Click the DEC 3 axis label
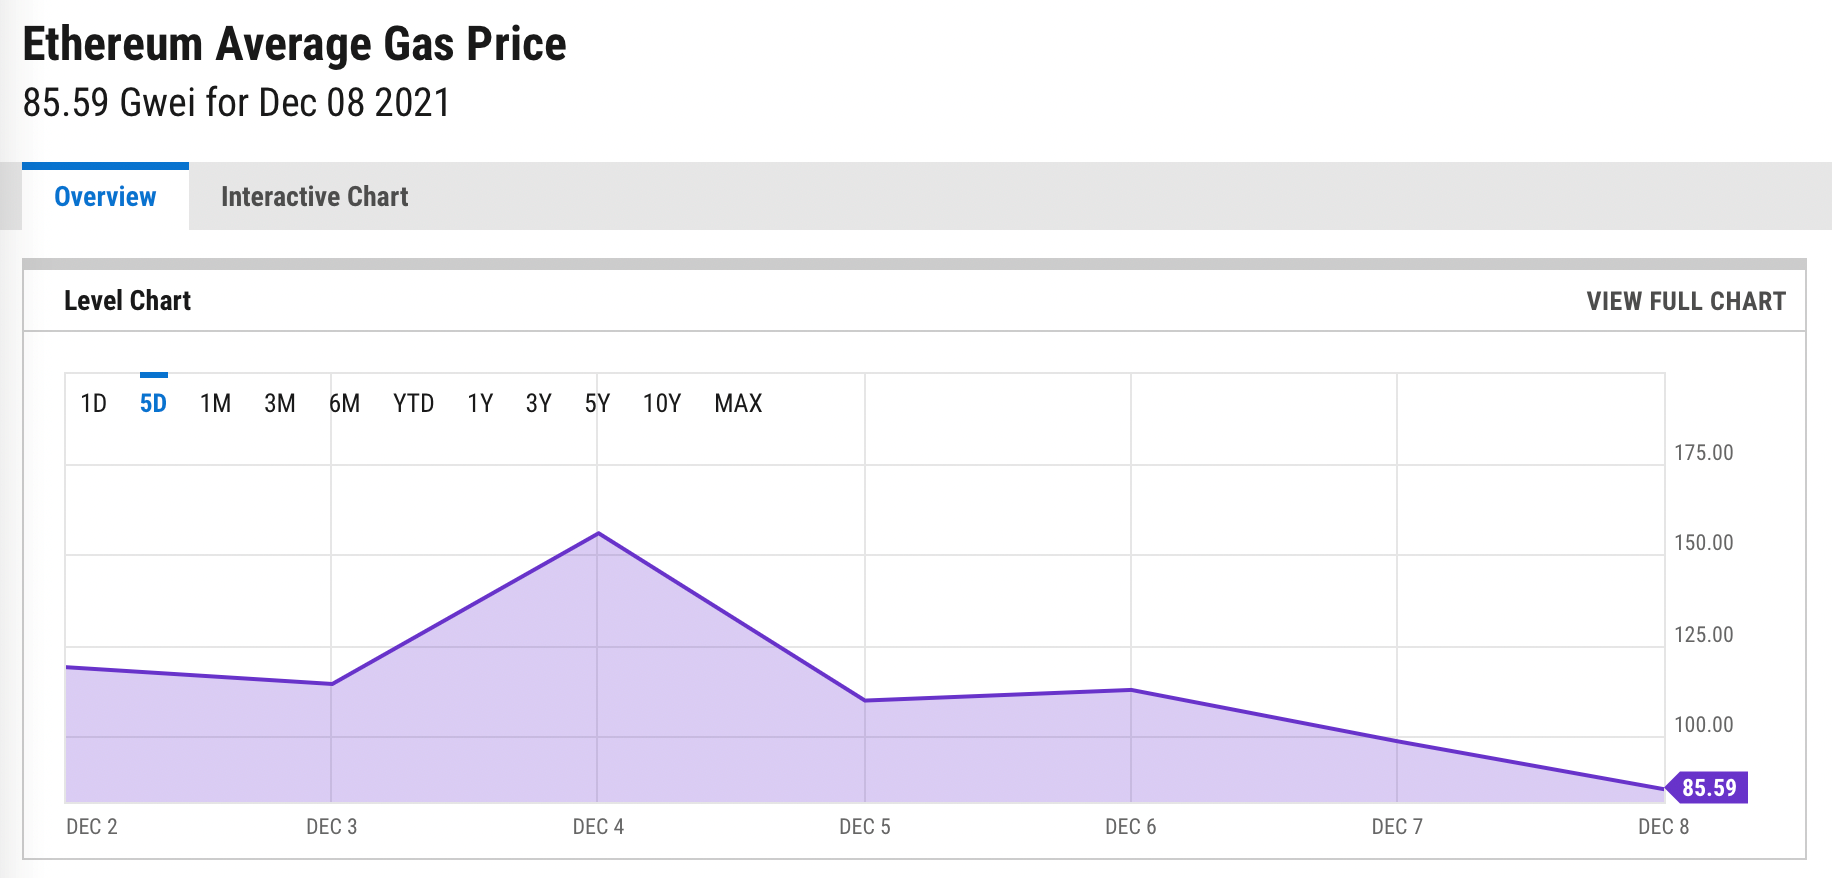The image size is (1832, 878). [332, 827]
